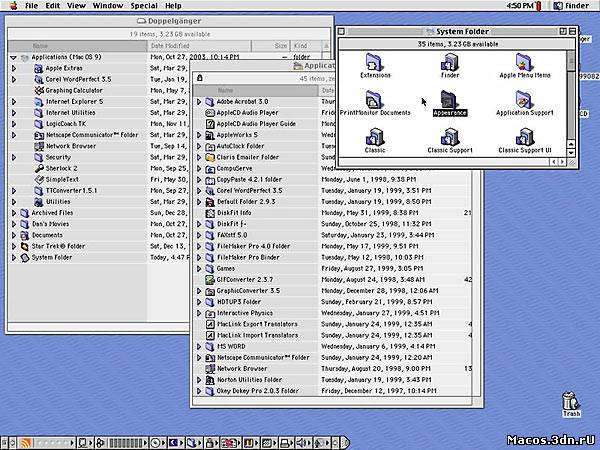The width and height of the screenshot is (600, 450).
Task: Open the View menu
Action: pos(76,6)
